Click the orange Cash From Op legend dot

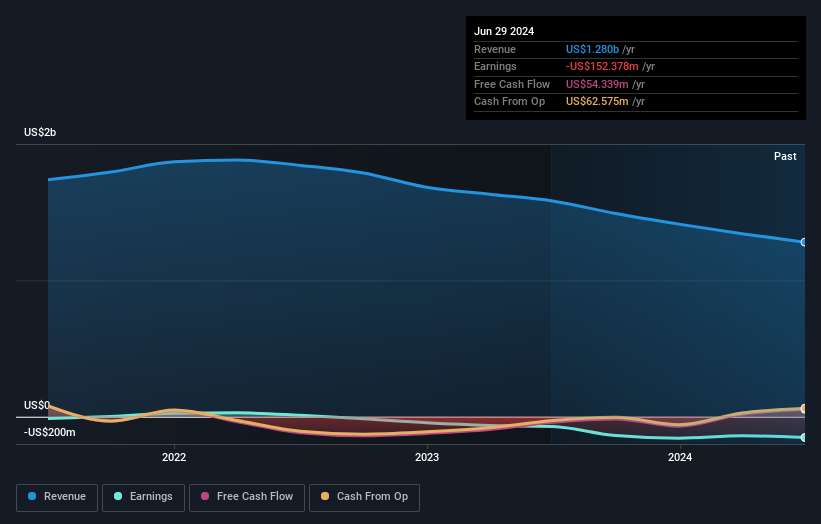[325, 496]
